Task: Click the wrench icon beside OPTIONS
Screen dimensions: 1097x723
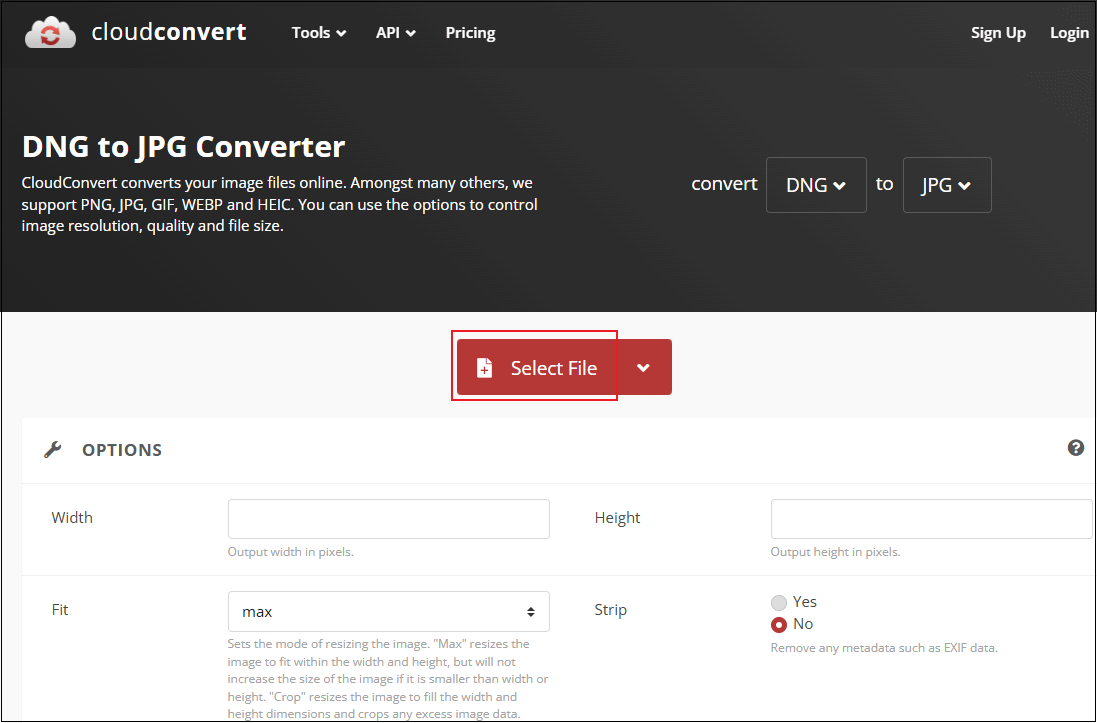Action: [52, 448]
